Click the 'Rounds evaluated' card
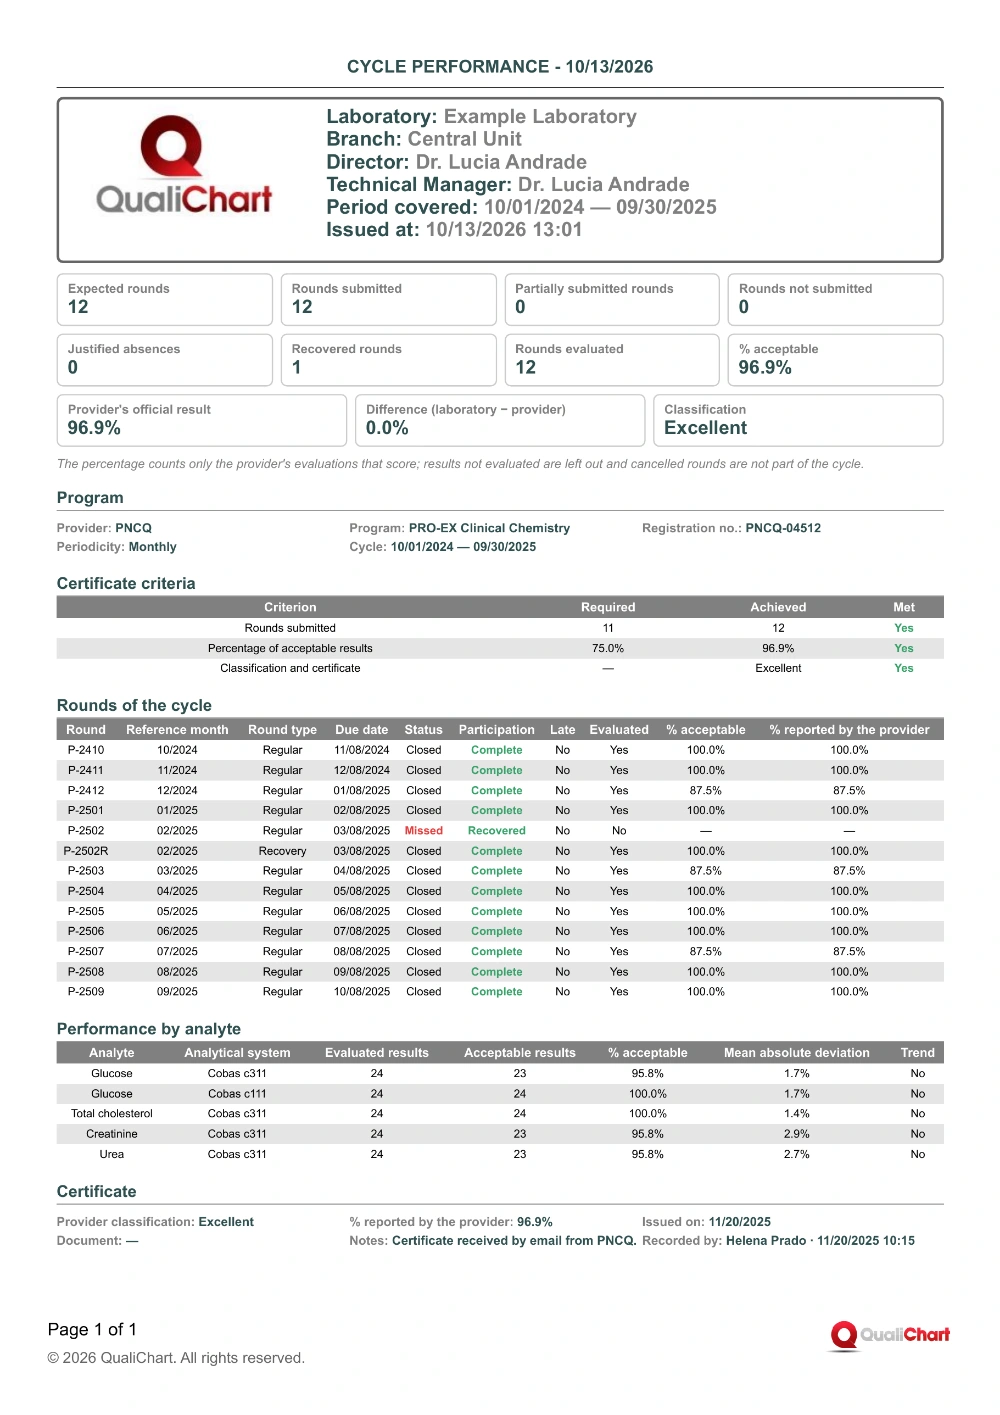Screen dimensions: 1000x1415 tap(612, 360)
